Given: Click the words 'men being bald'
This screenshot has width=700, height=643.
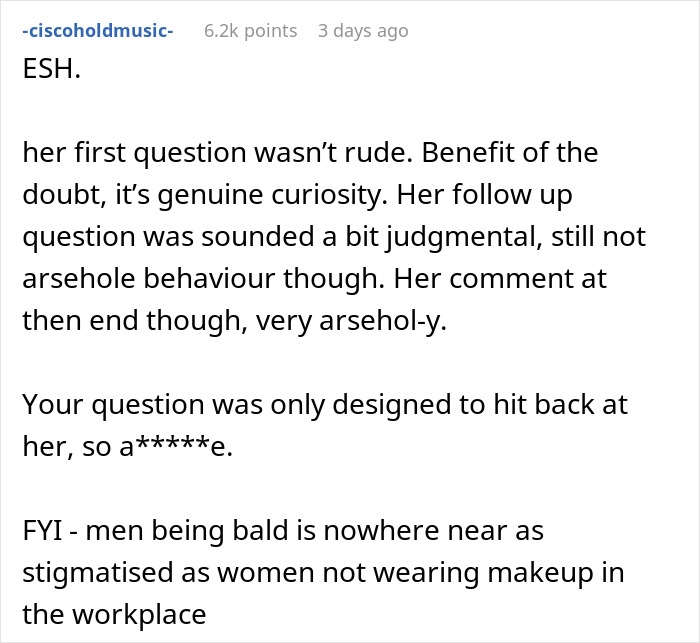Looking at the screenshot, I should tap(200, 530).
